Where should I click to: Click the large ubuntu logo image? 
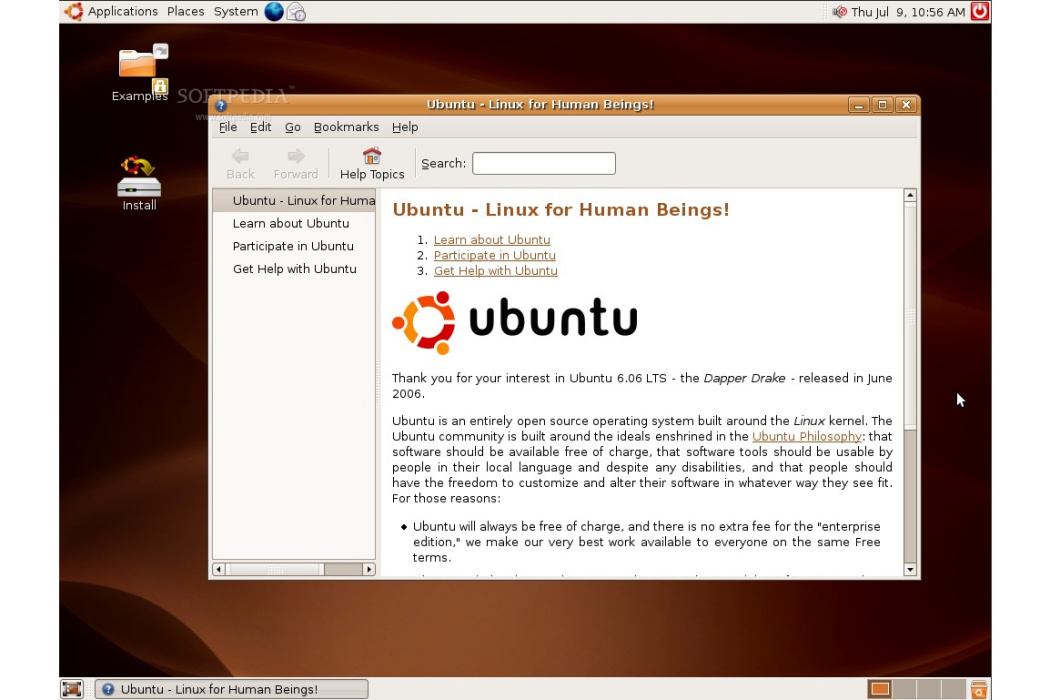point(514,322)
